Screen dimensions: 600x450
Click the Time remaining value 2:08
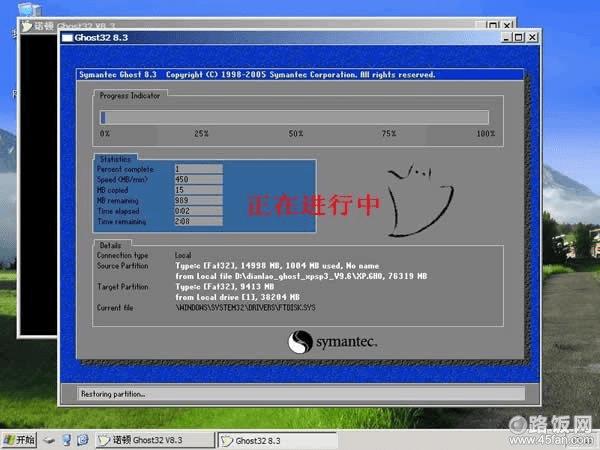click(199, 221)
